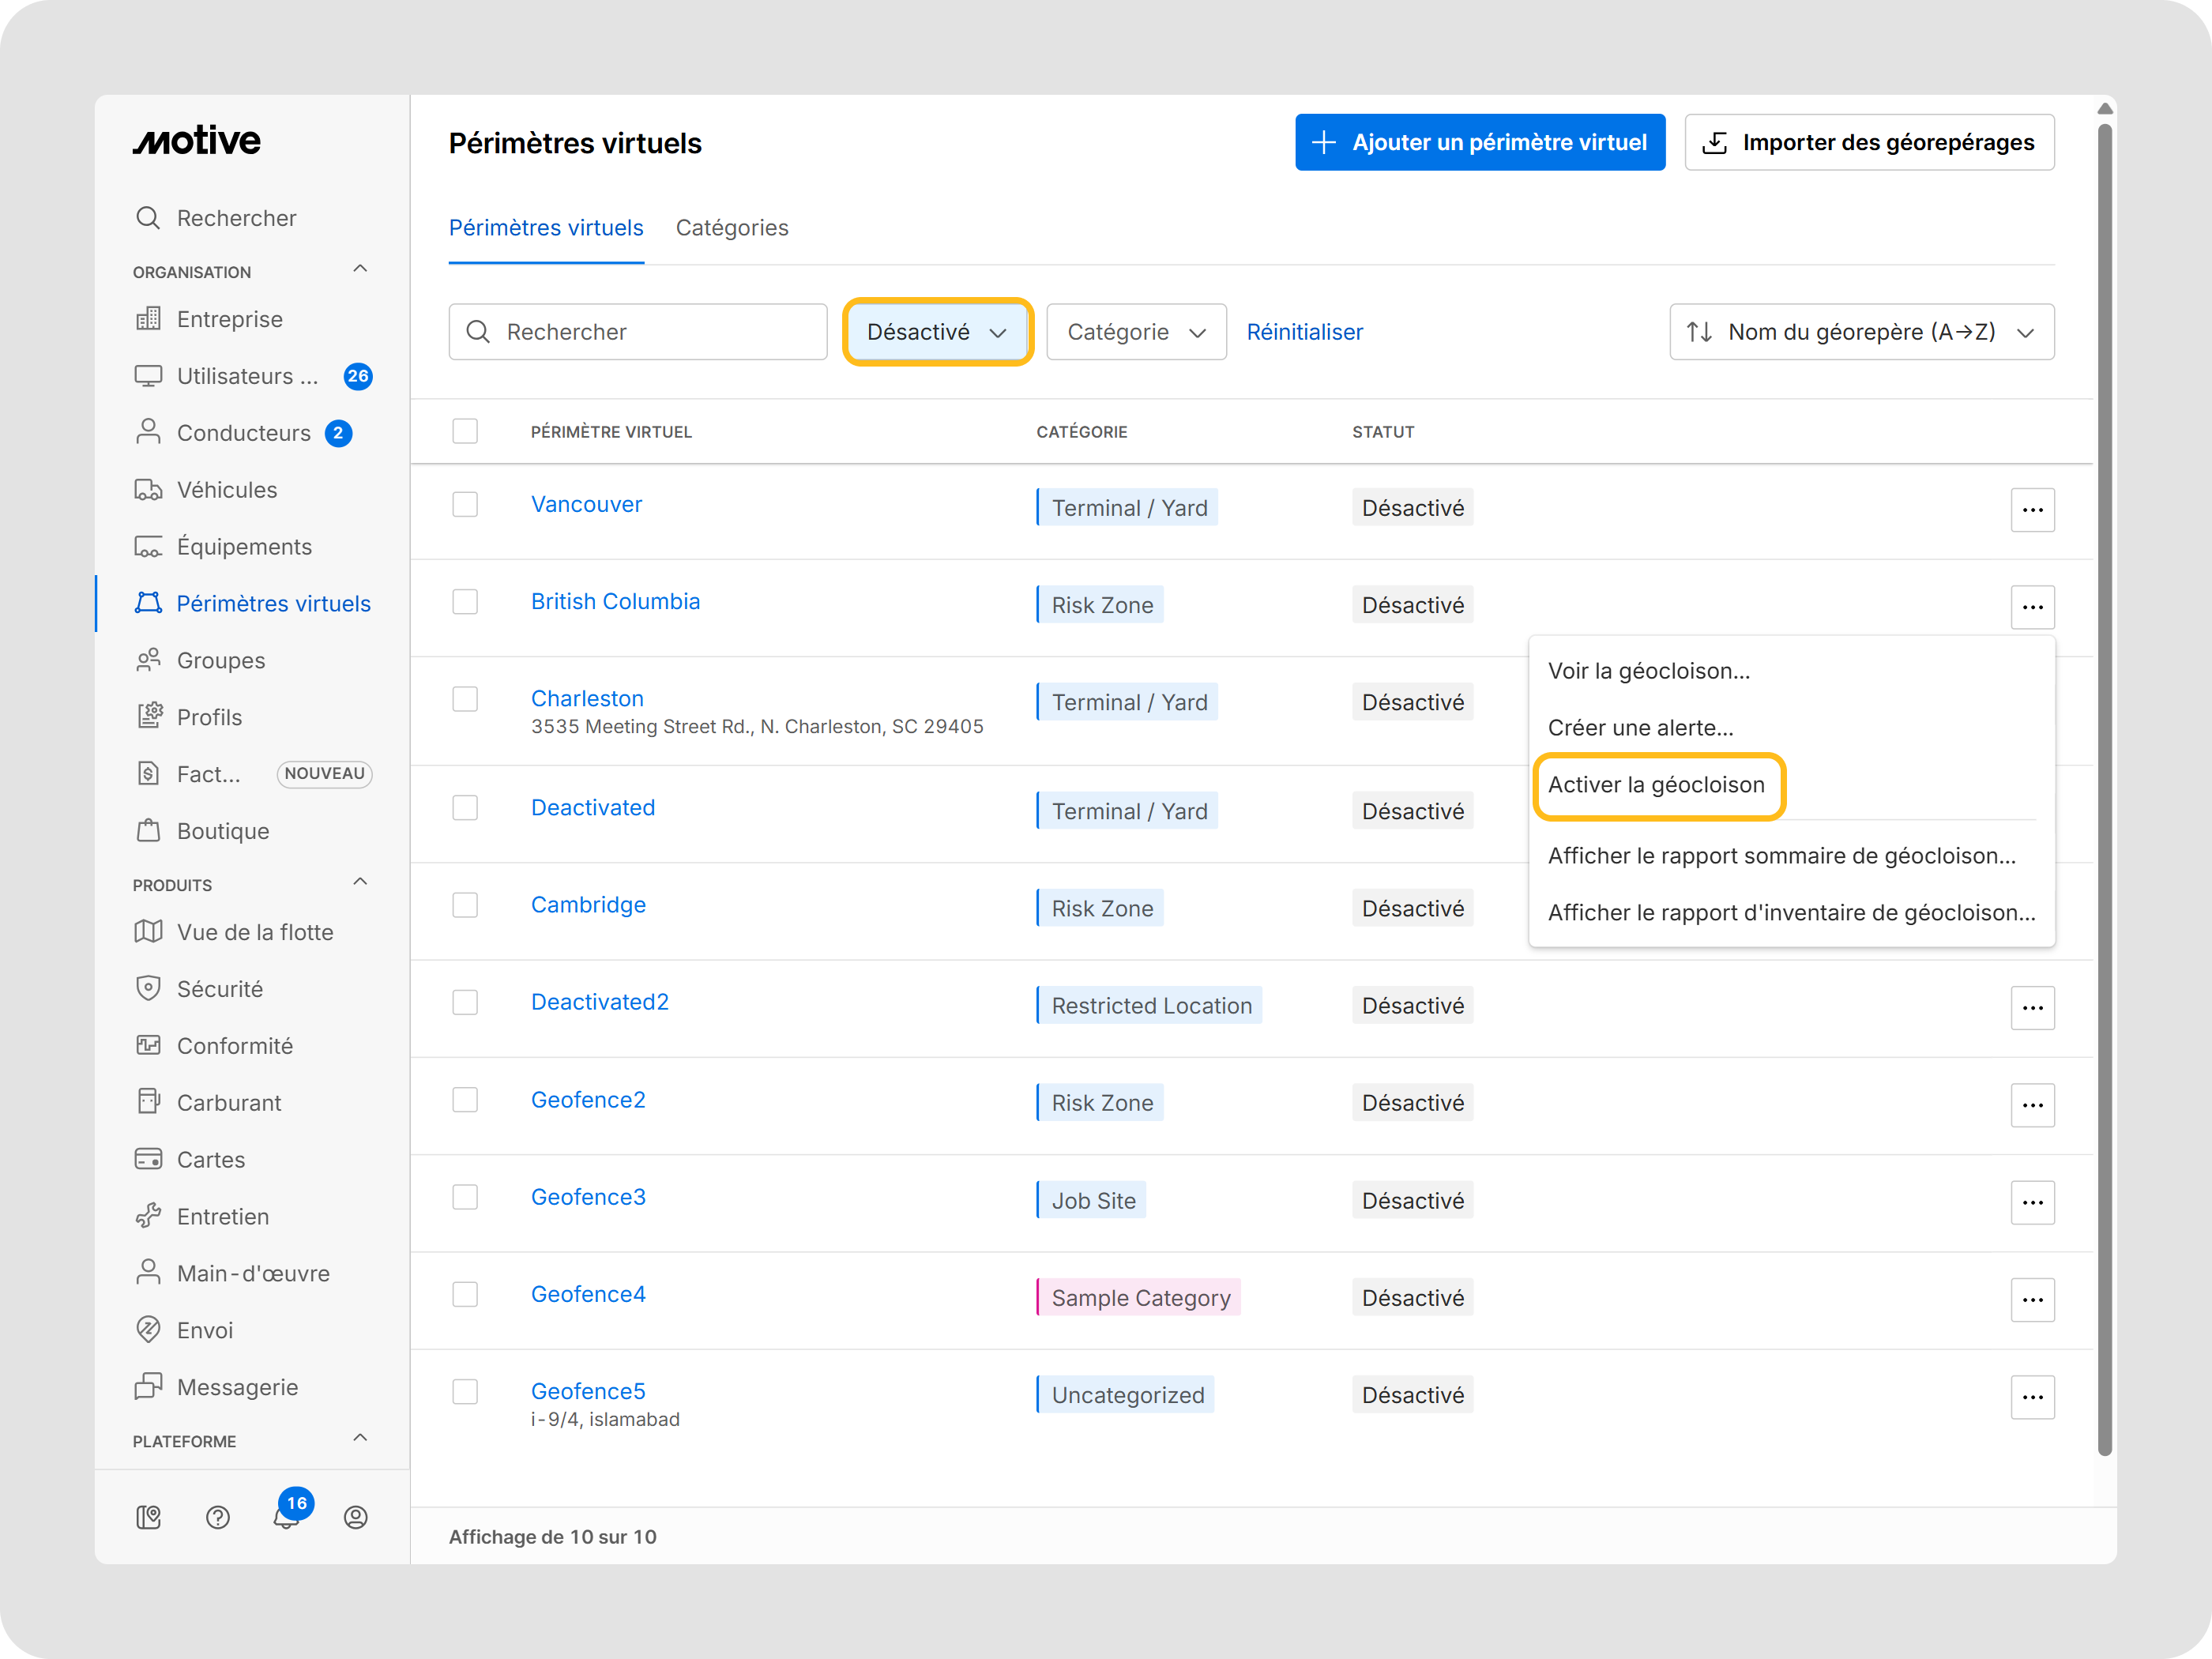The height and width of the screenshot is (1659, 2212).
Task: Open the Carburant section
Action: click(x=228, y=1102)
